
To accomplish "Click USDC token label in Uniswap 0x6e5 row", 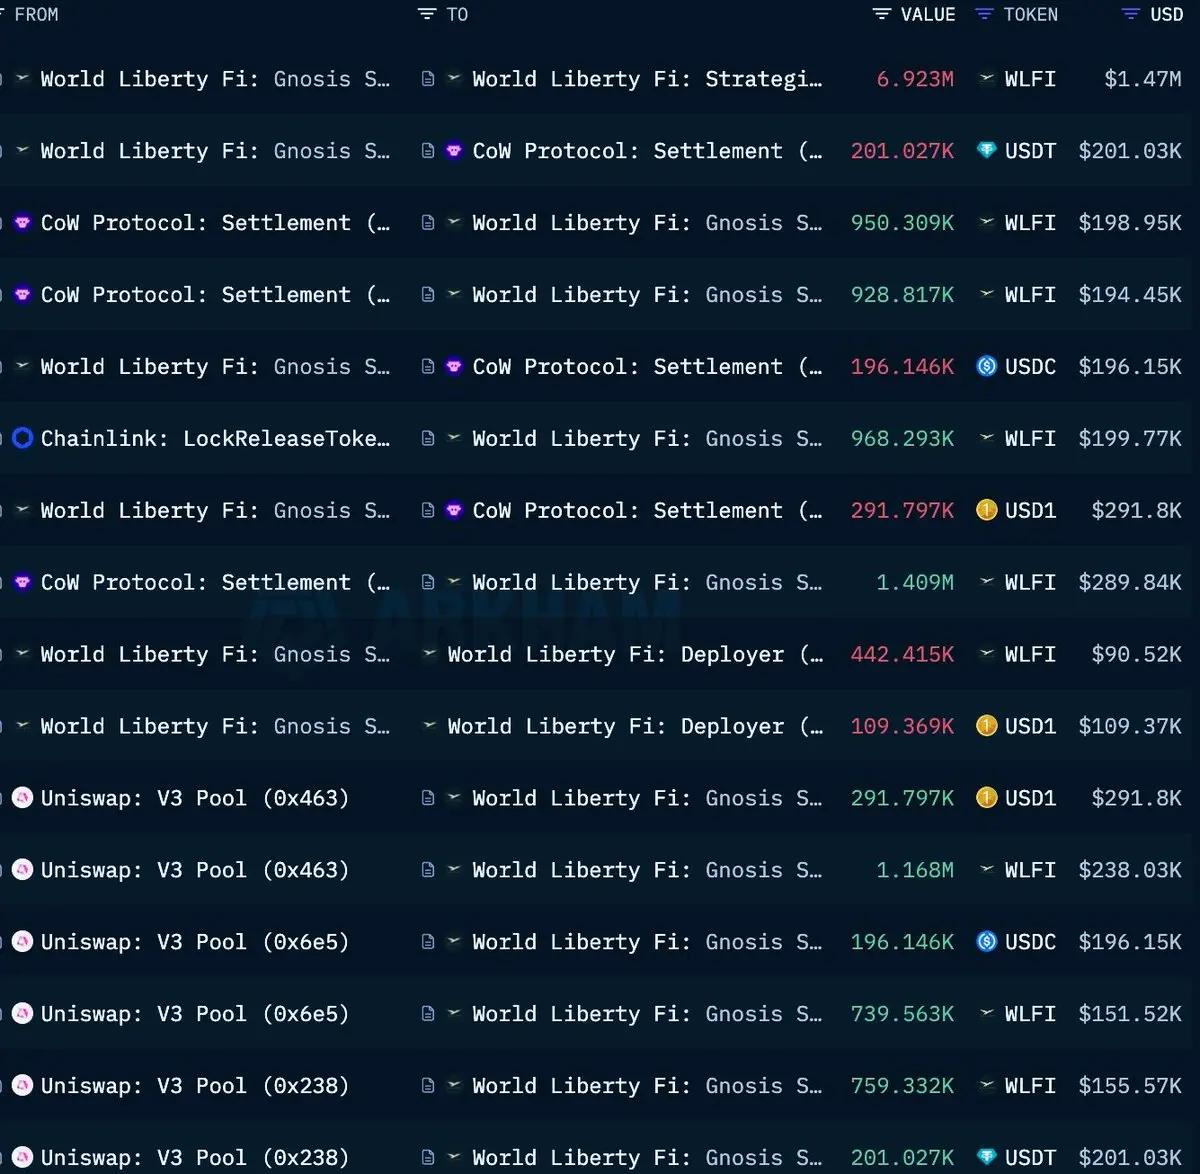I will coord(1030,942).
